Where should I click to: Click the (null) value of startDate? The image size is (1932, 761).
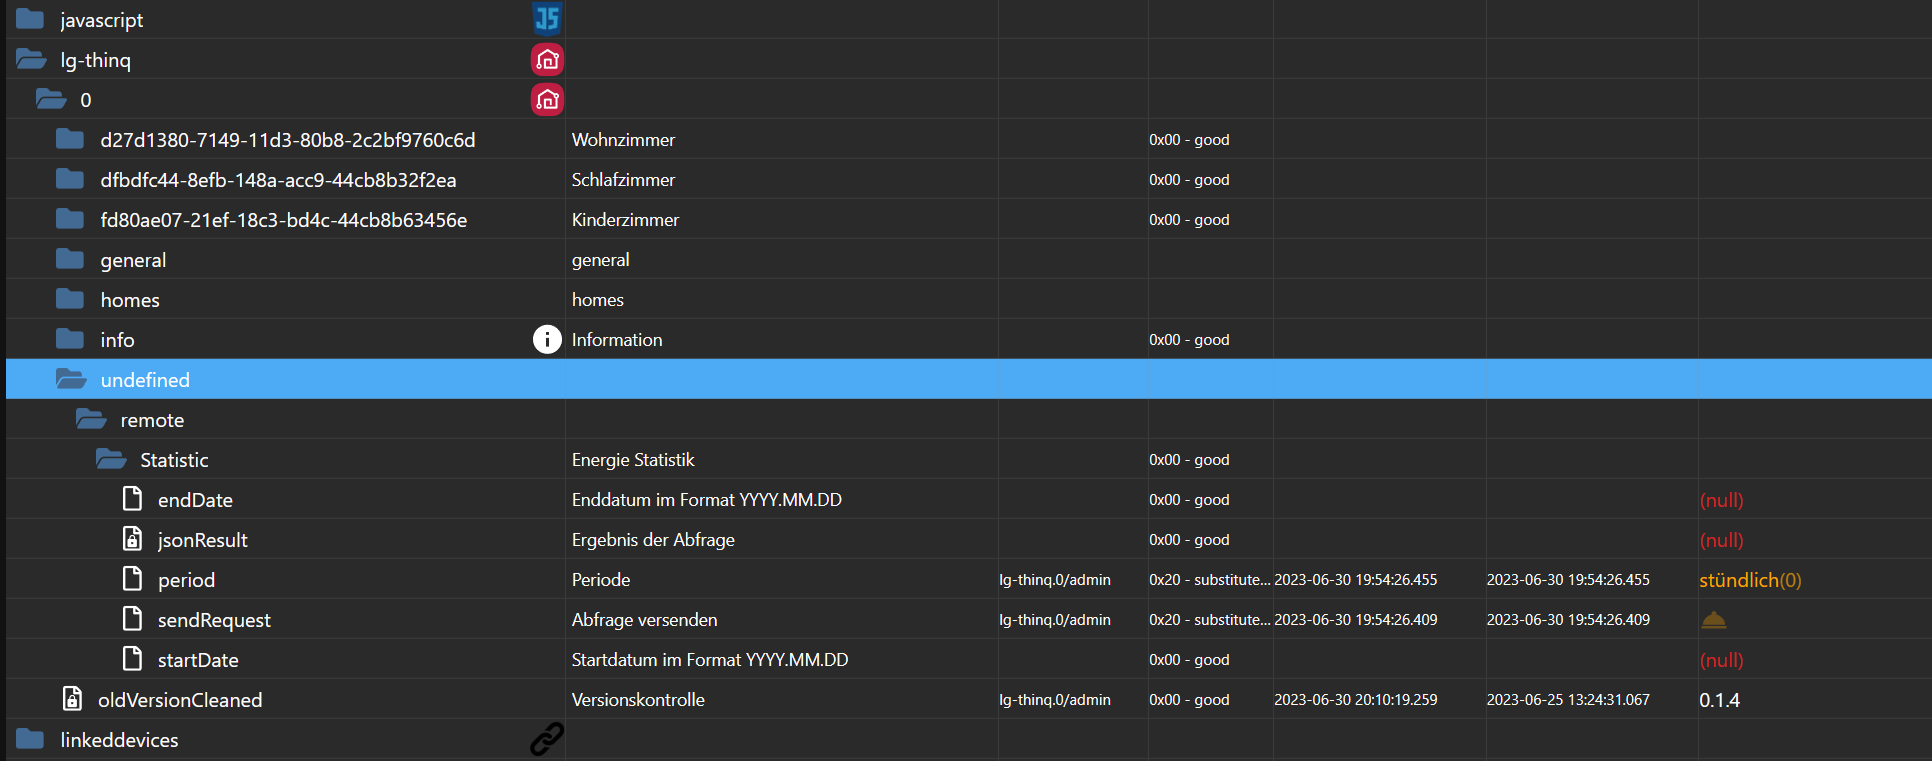tap(1721, 660)
